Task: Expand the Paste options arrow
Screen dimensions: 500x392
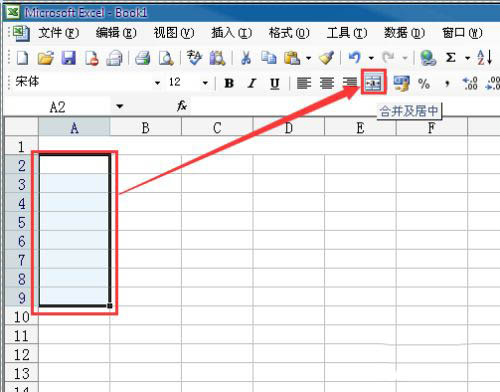Action: coord(309,58)
